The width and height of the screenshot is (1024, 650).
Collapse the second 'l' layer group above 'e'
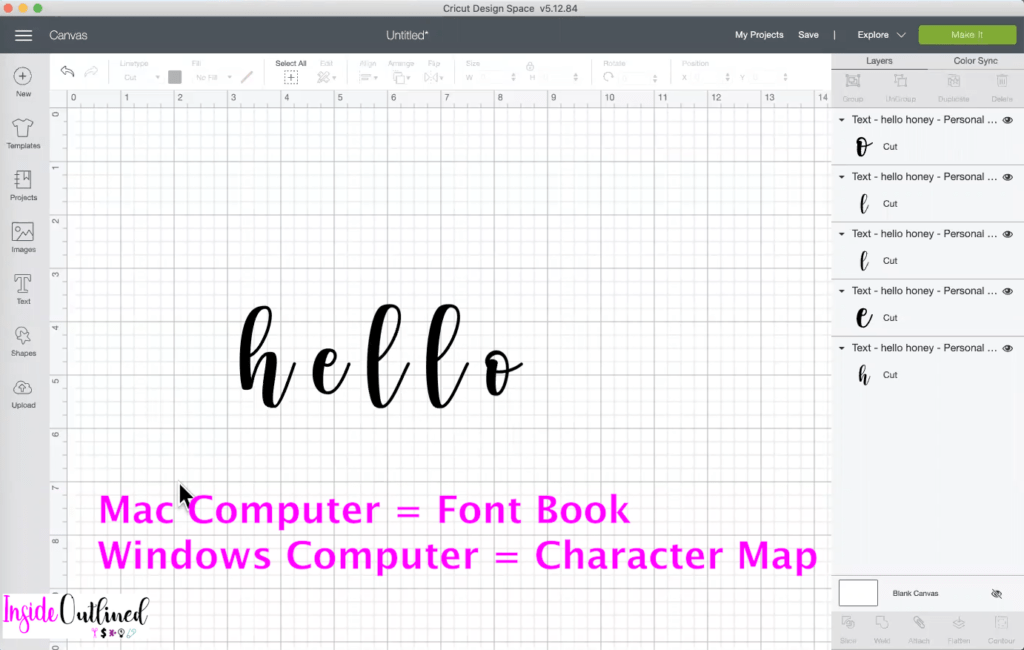point(842,234)
